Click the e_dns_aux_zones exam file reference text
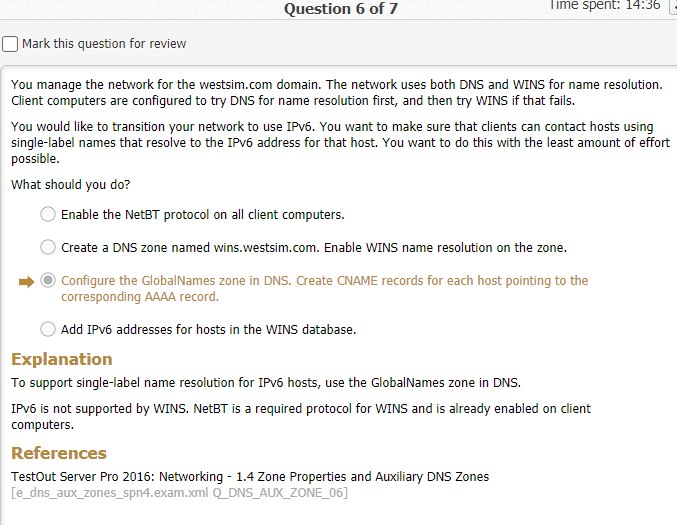Viewport: 677px width, 525px height. point(179,493)
